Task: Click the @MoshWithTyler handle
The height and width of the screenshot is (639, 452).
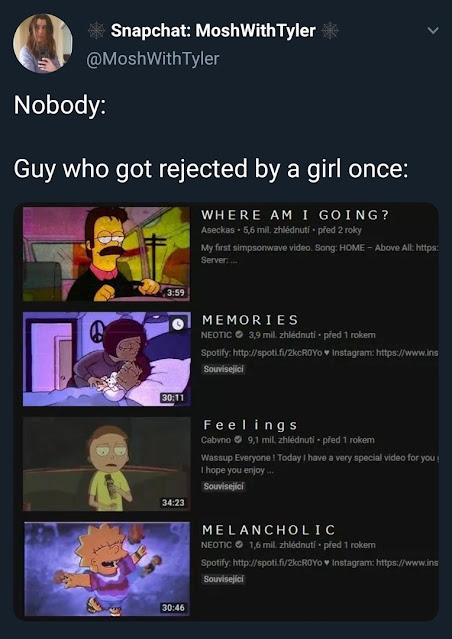Action: tap(152, 59)
